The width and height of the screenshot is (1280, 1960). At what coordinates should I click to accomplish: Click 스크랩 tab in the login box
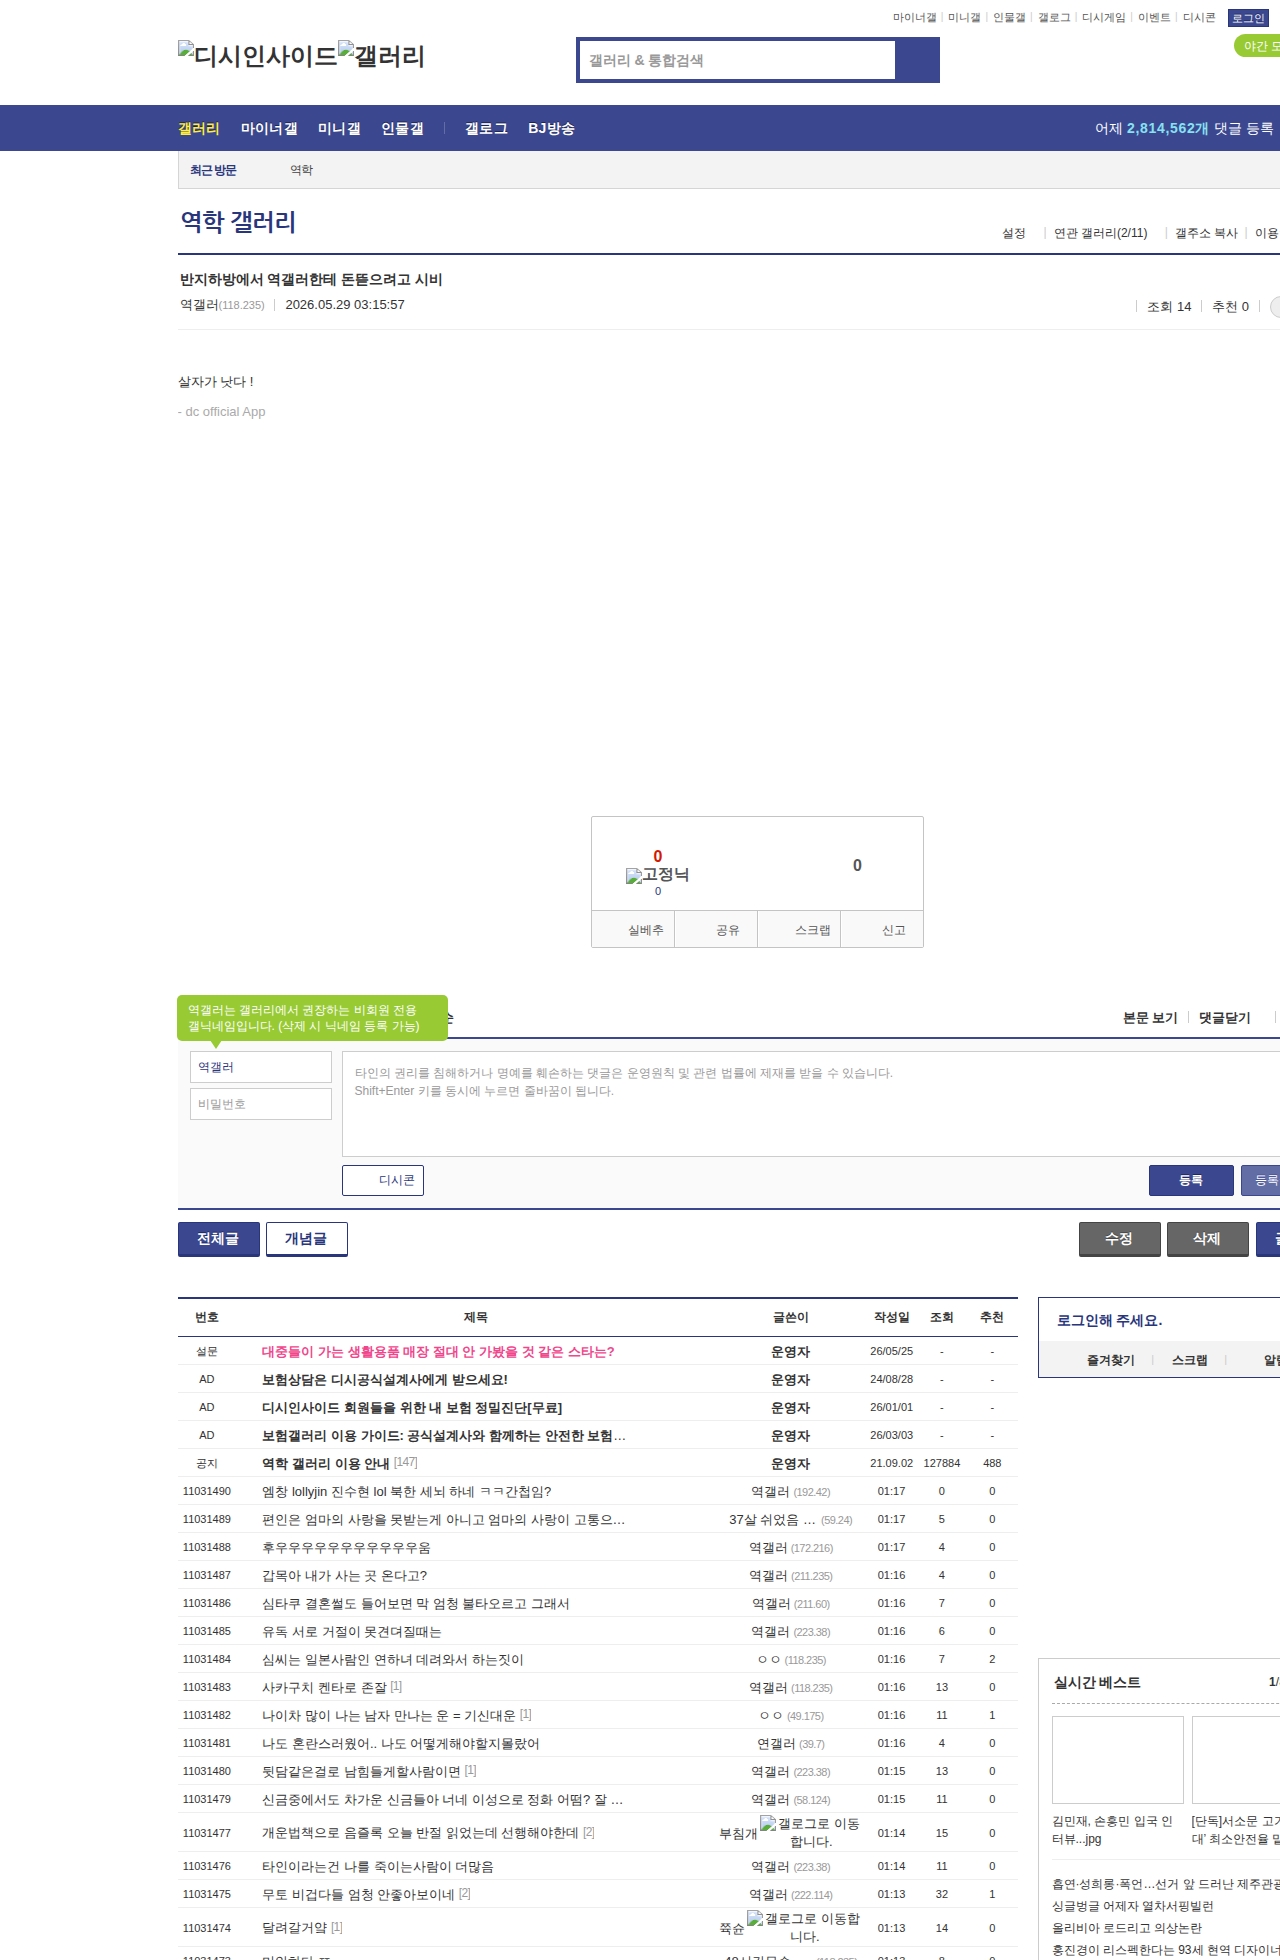coord(1189,1360)
